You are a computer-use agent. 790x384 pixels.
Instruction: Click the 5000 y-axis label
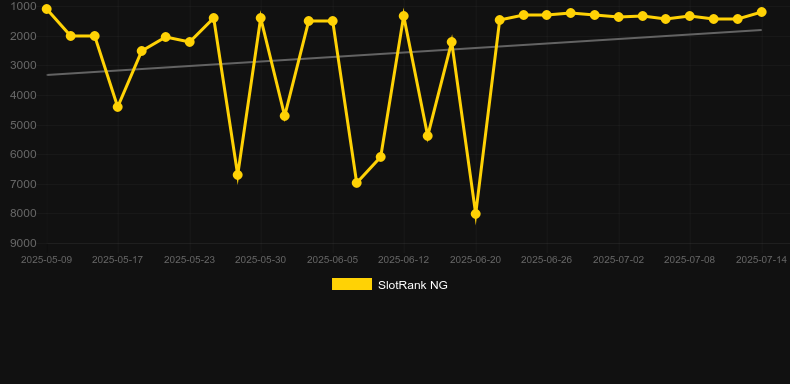click(24, 125)
